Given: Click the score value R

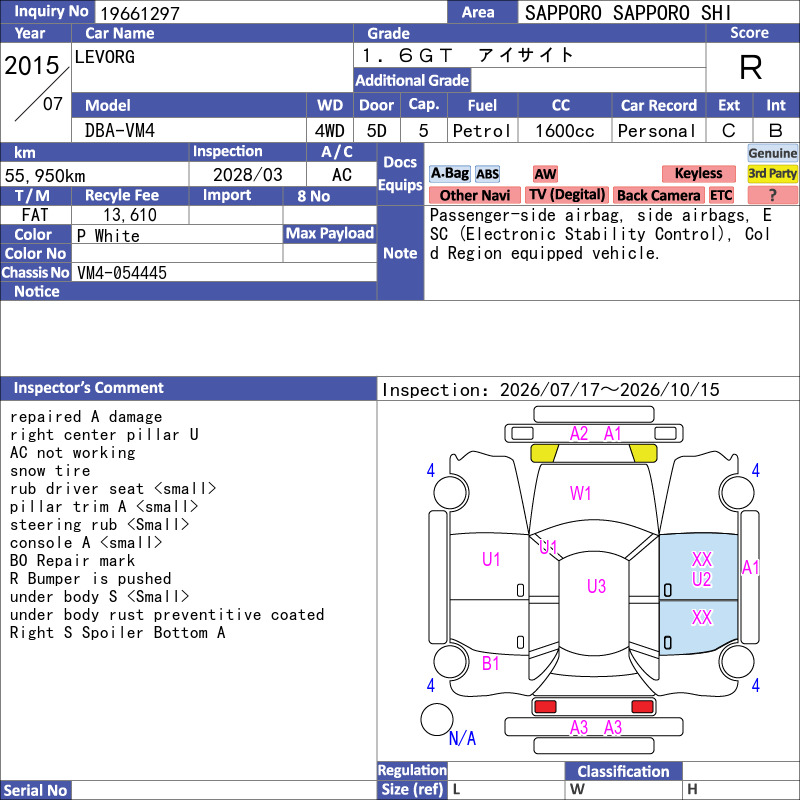Looking at the screenshot, I should (x=751, y=67).
